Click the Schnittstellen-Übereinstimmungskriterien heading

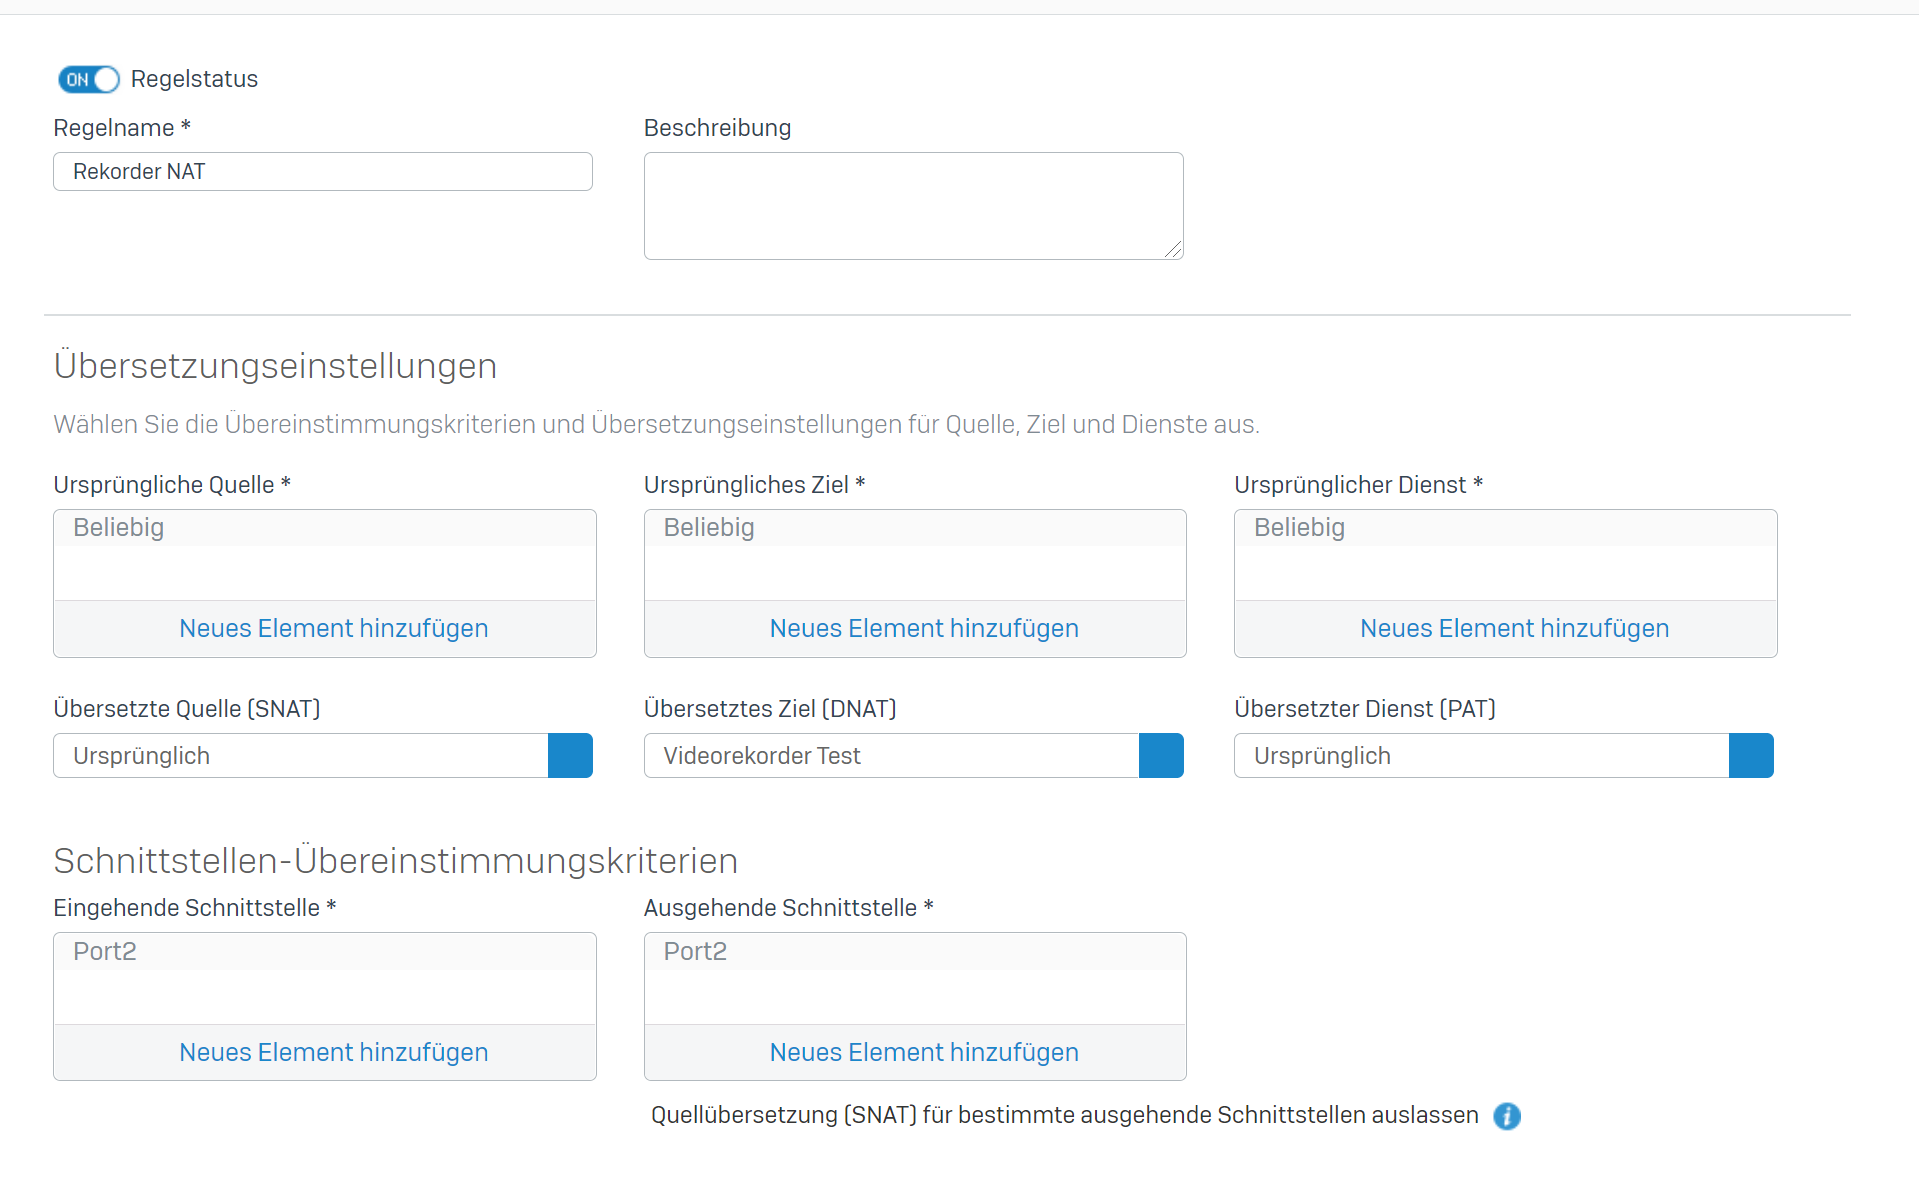pos(395,861)
